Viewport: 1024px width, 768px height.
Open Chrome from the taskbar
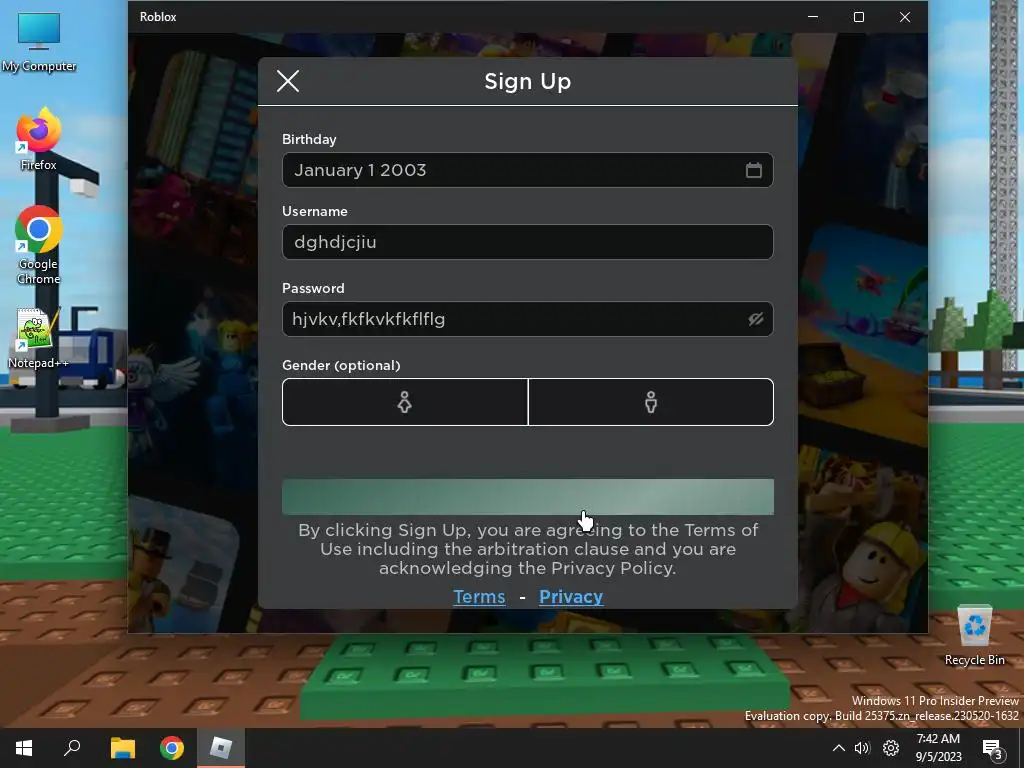(x=172, y=748)
